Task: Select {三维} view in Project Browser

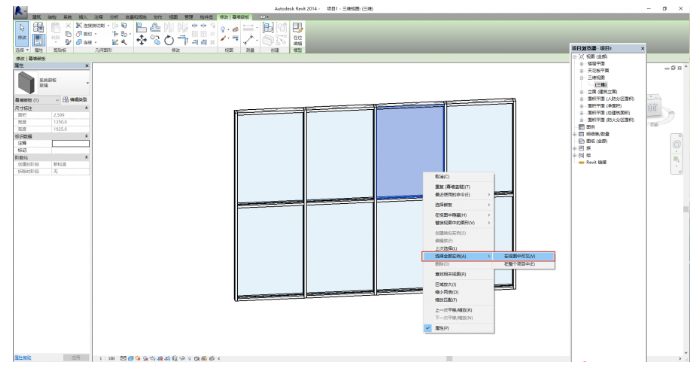Action: (600, 85)
